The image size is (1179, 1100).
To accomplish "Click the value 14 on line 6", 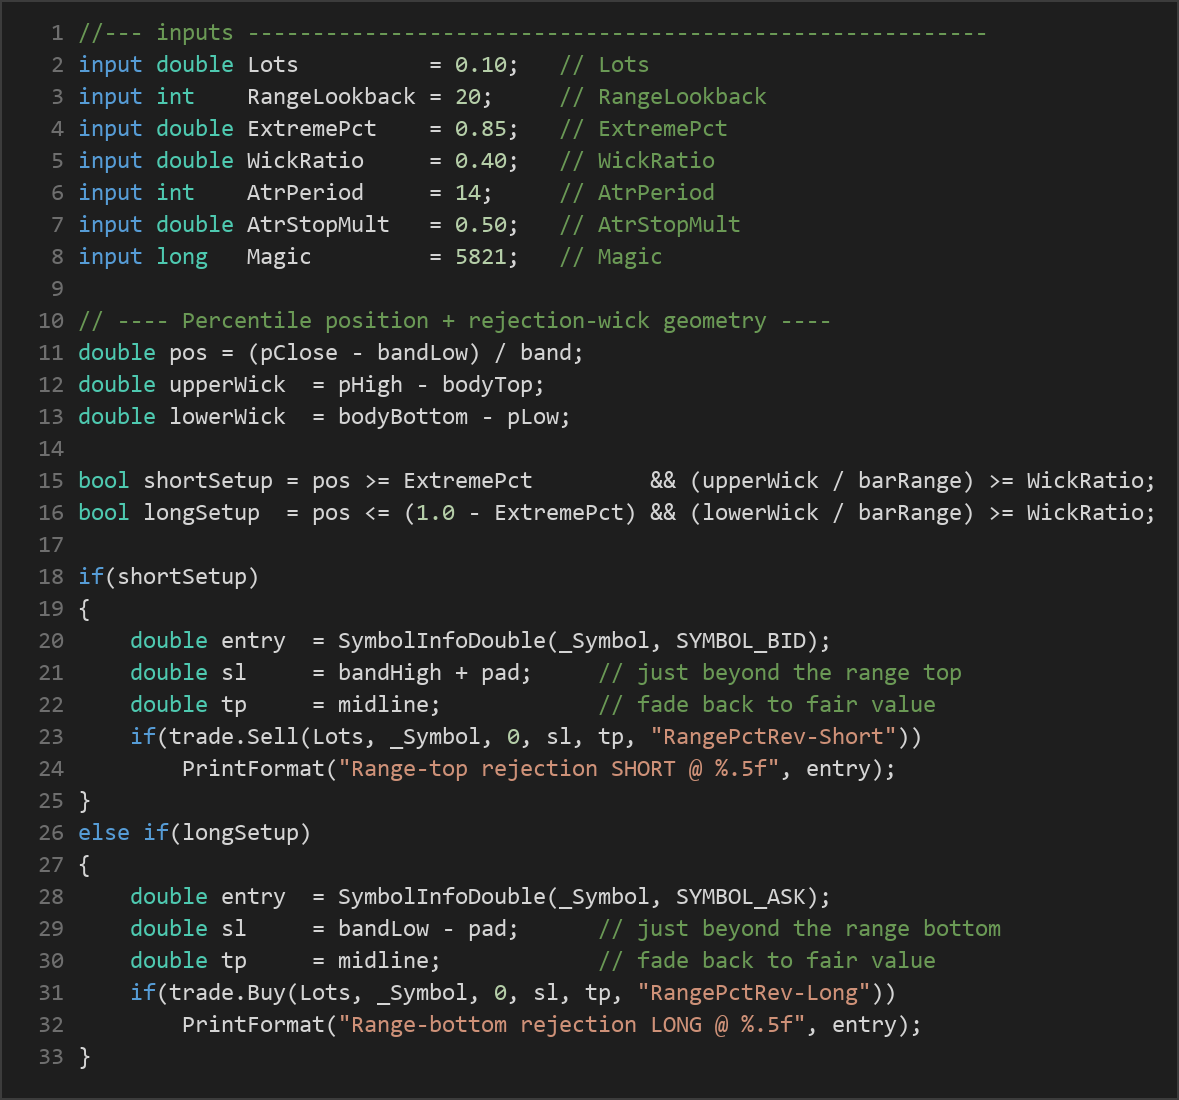I will pos(468,192).
